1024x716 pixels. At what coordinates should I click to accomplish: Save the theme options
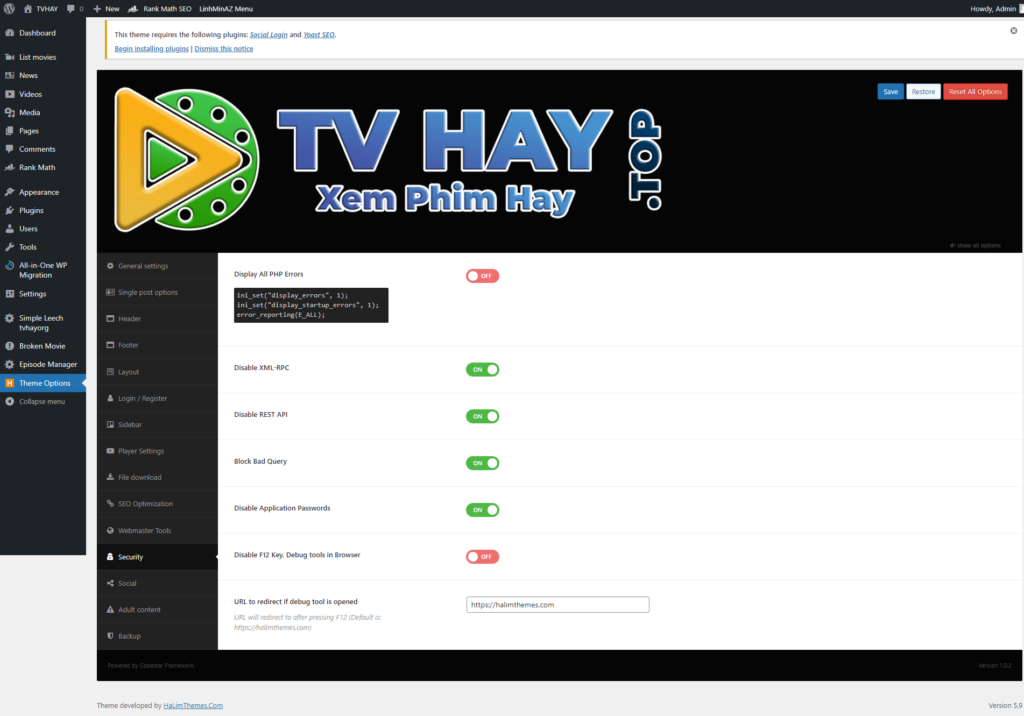[890, 91]
